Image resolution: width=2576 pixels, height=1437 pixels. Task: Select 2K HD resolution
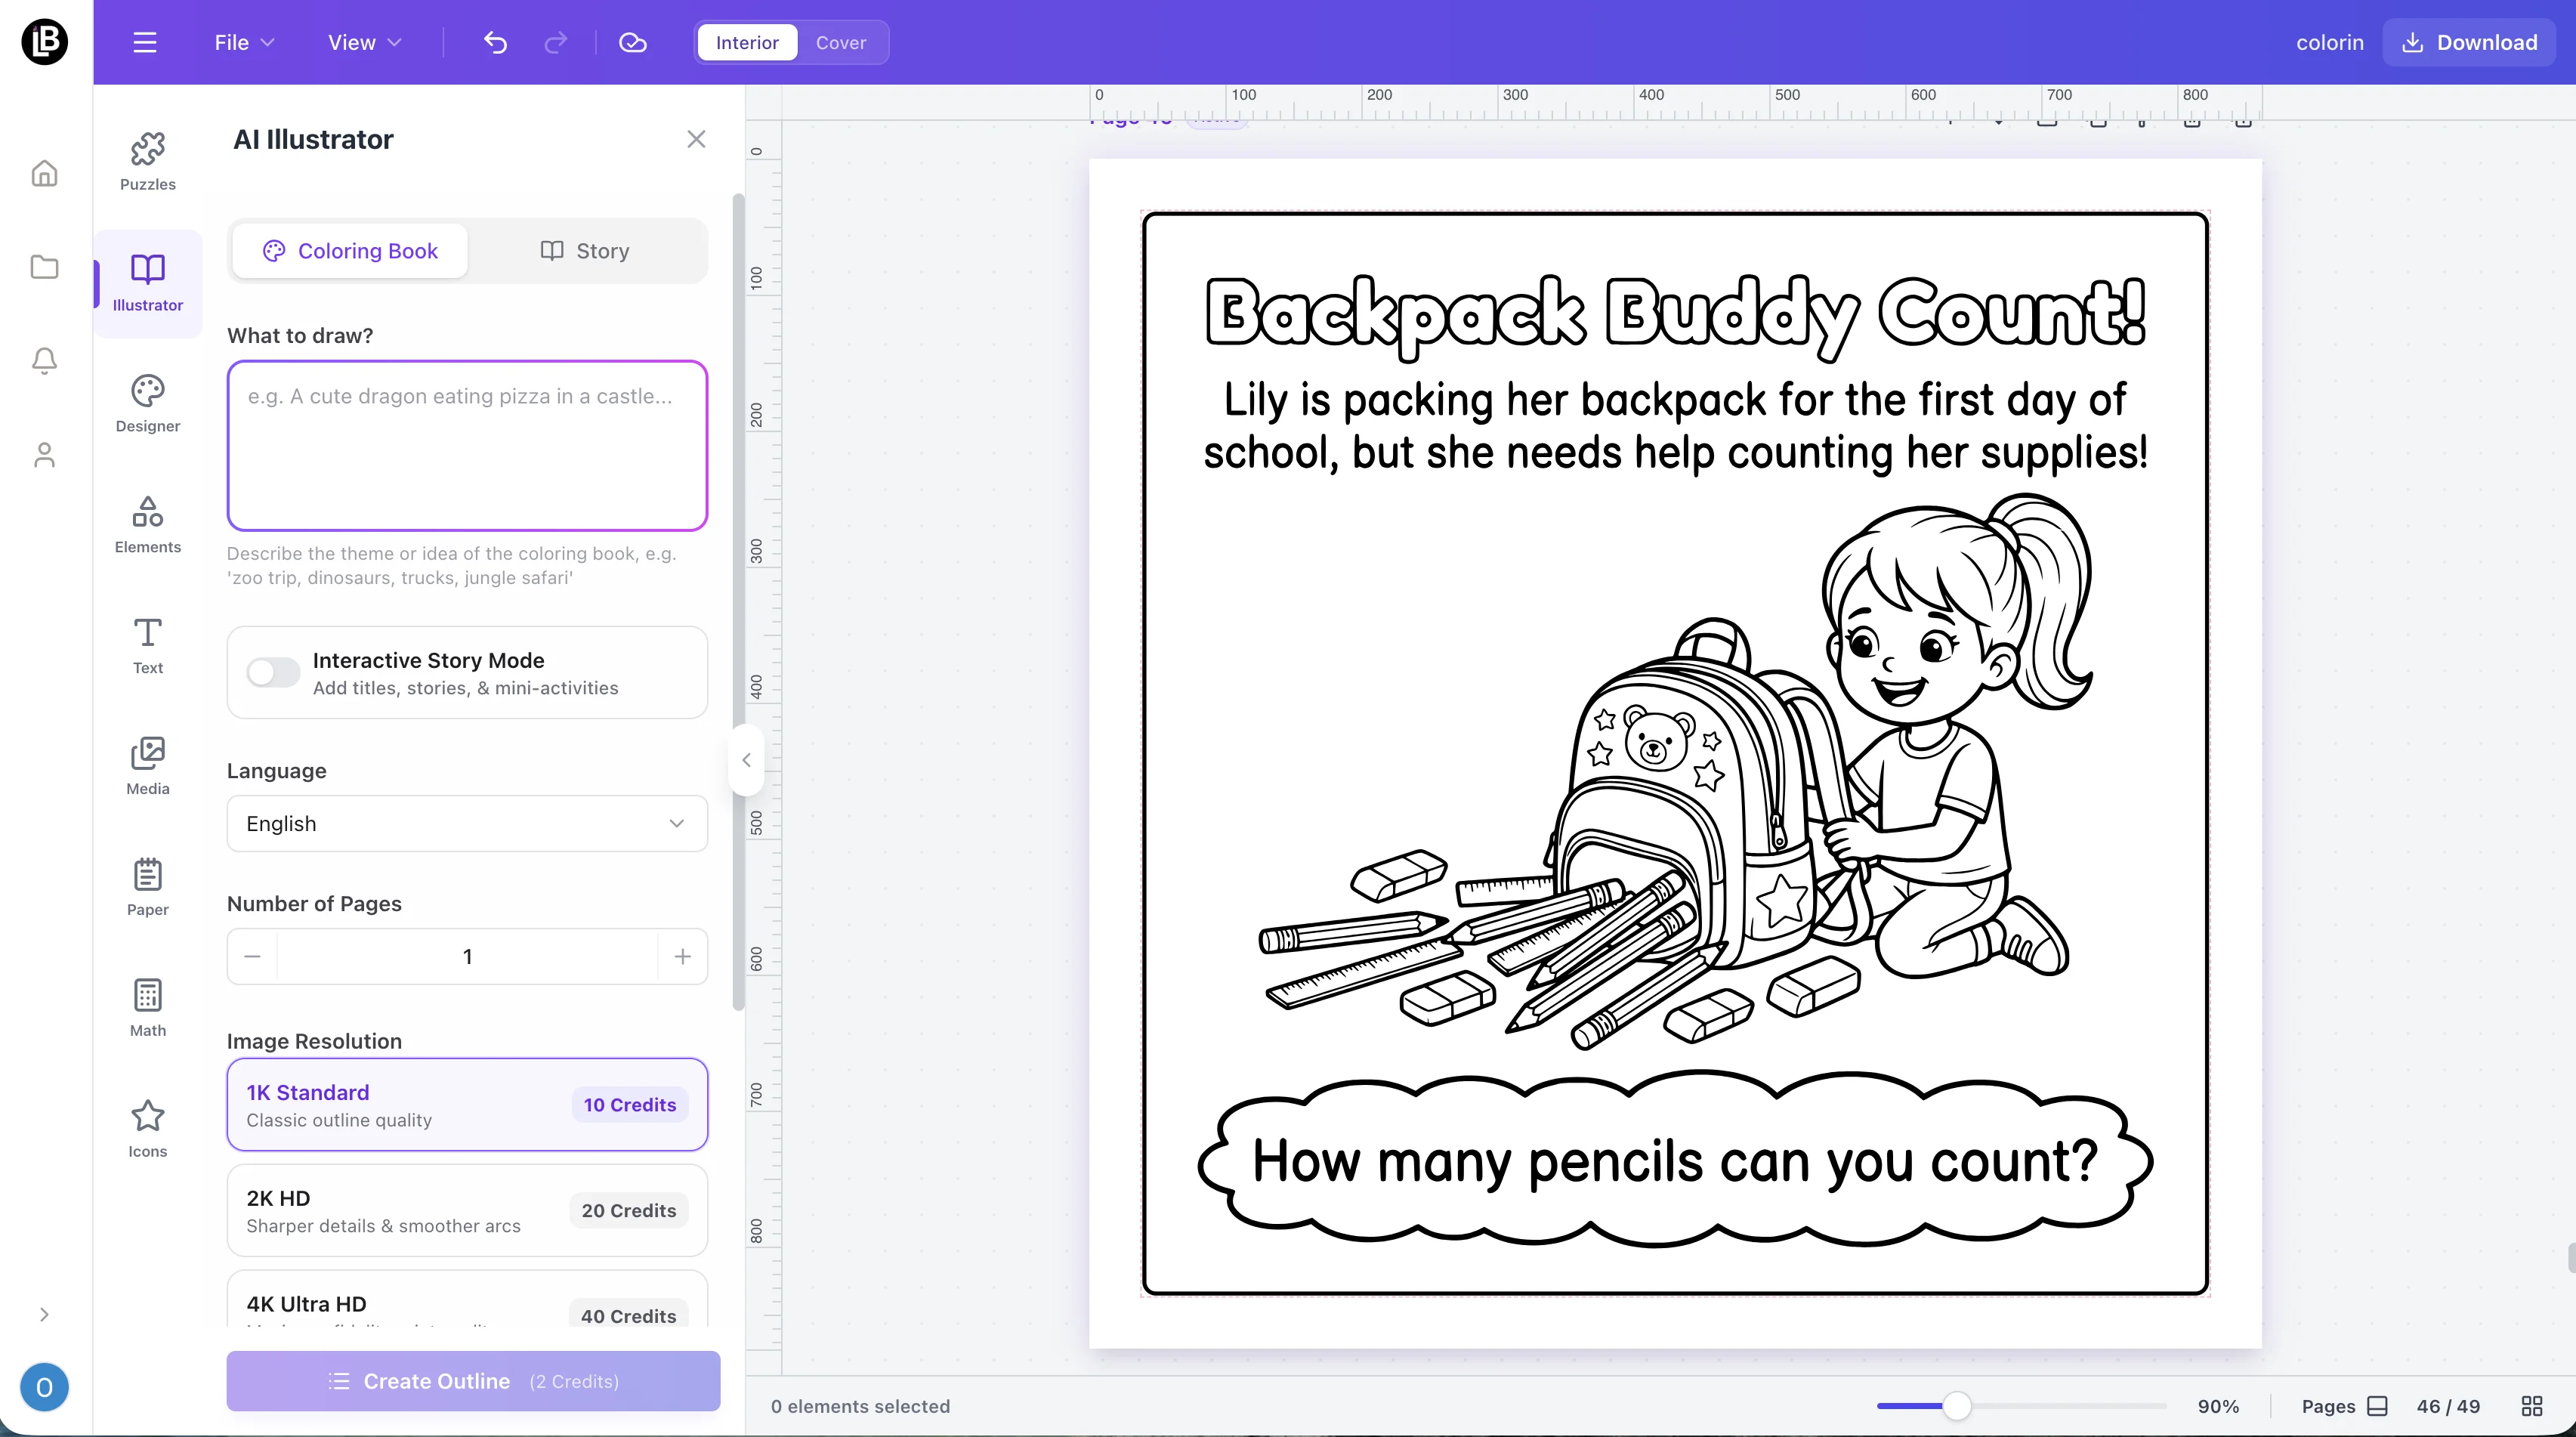467,1211
